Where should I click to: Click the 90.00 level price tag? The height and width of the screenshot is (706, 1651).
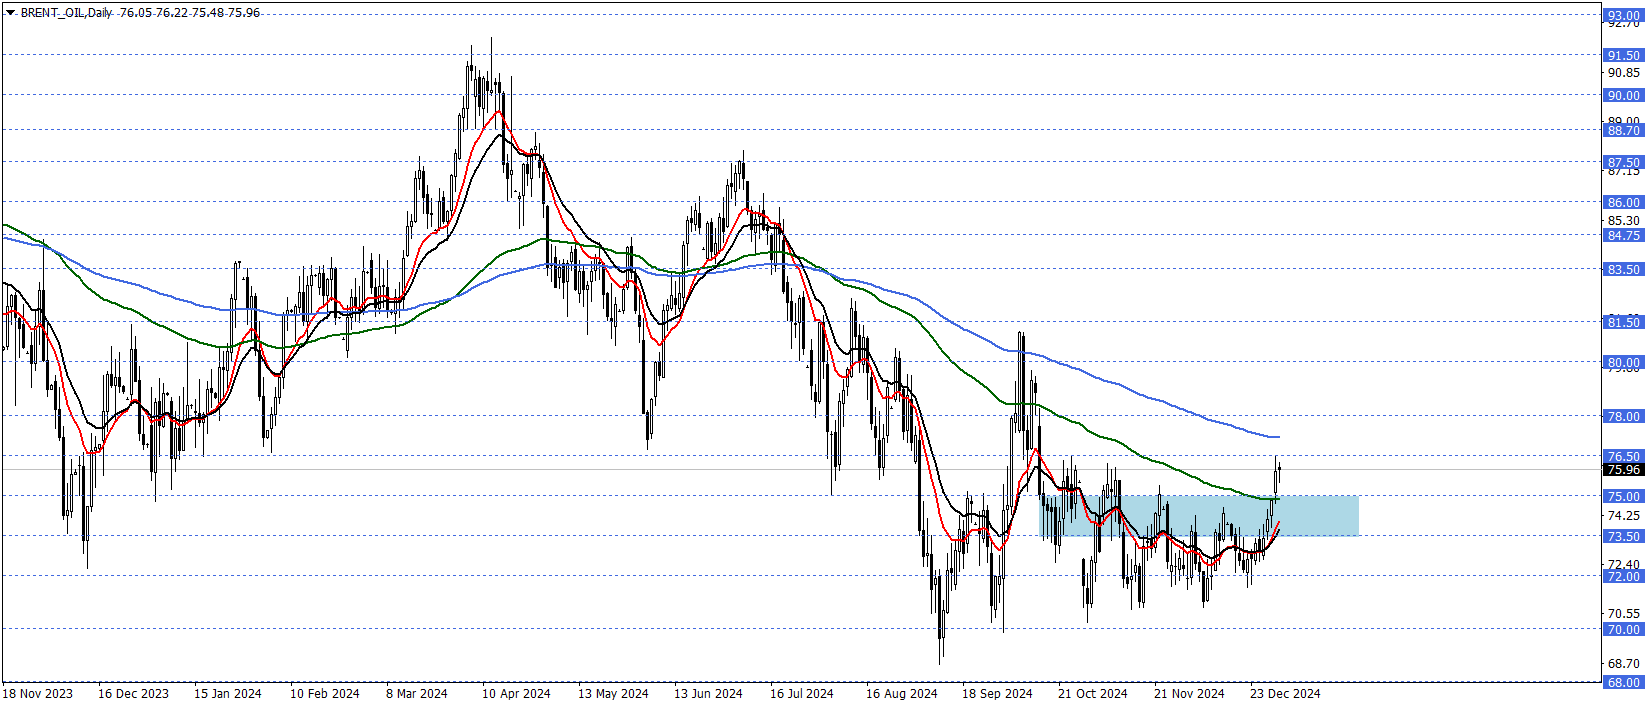[1623, 95]
